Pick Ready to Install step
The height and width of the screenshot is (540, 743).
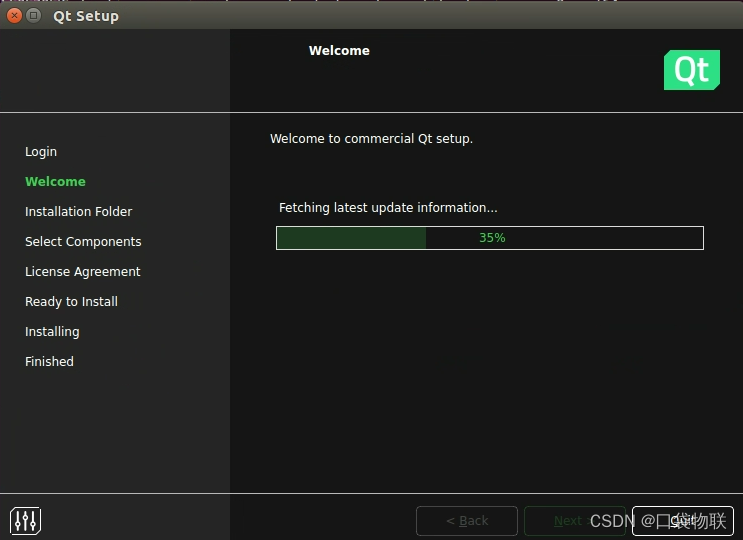pos(71,302)
